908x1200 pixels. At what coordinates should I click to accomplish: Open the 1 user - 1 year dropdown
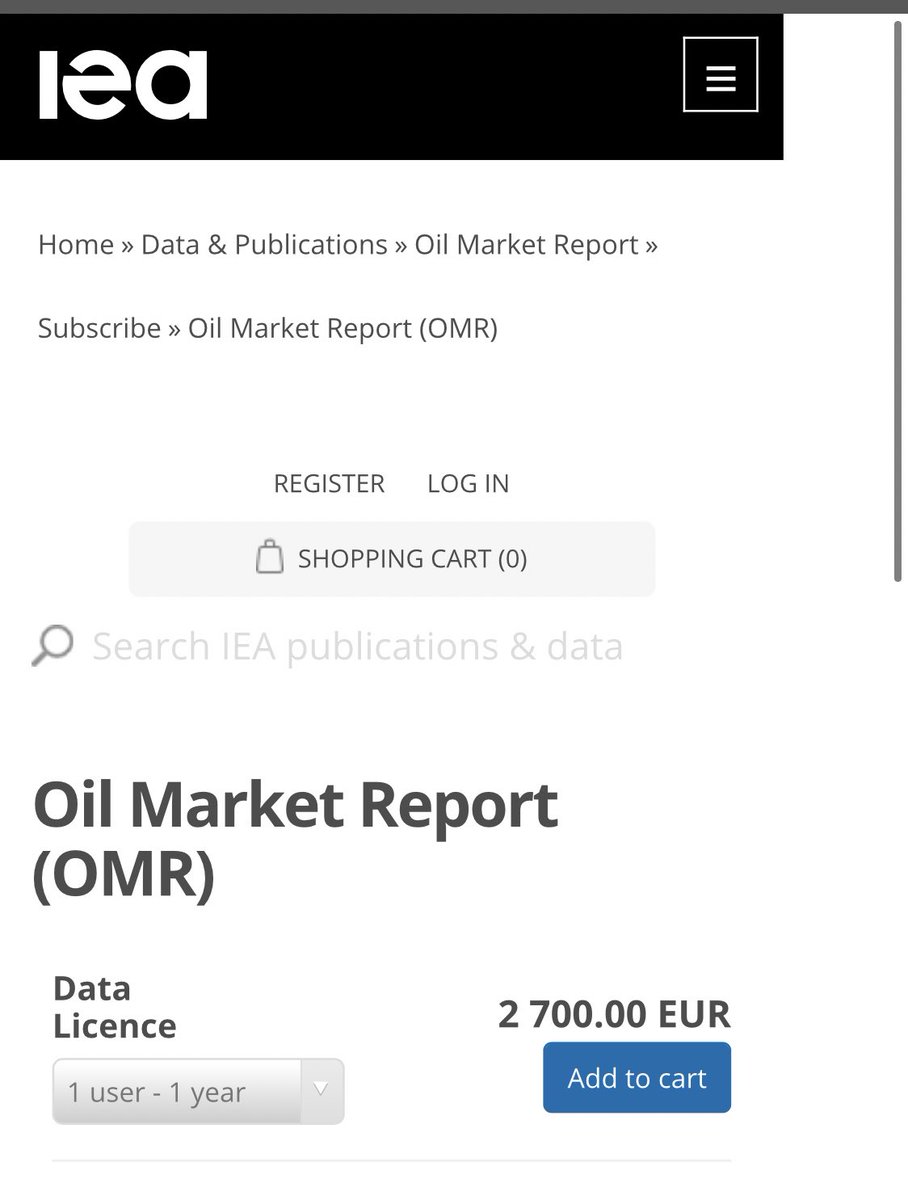[x=198, y=1092]
